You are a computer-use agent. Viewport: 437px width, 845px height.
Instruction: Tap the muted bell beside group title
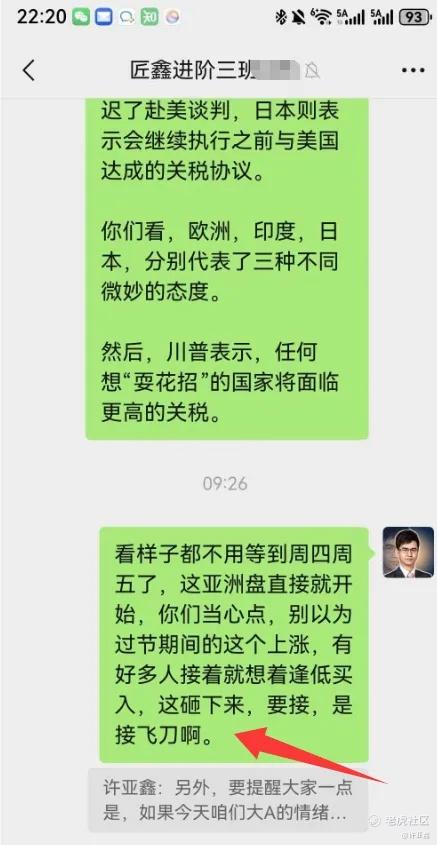(311, 71)
